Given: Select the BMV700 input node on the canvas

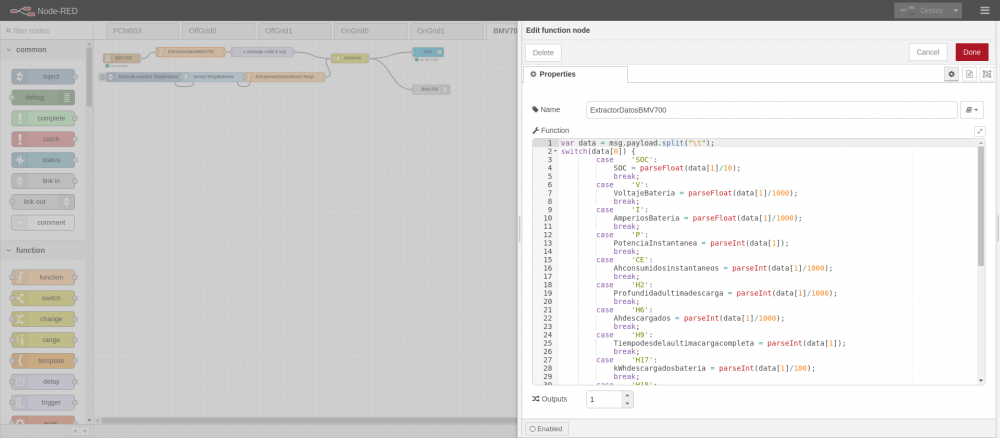Looking at the screenshot, I should [x=122, y=58].
